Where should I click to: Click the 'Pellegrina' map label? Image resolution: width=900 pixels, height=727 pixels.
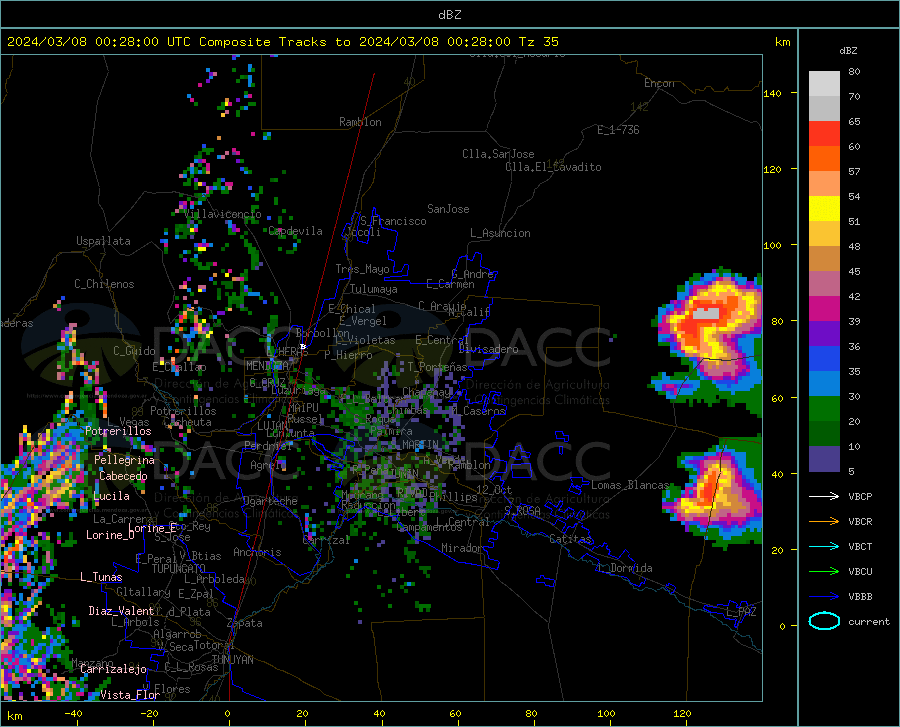(125, 460)
